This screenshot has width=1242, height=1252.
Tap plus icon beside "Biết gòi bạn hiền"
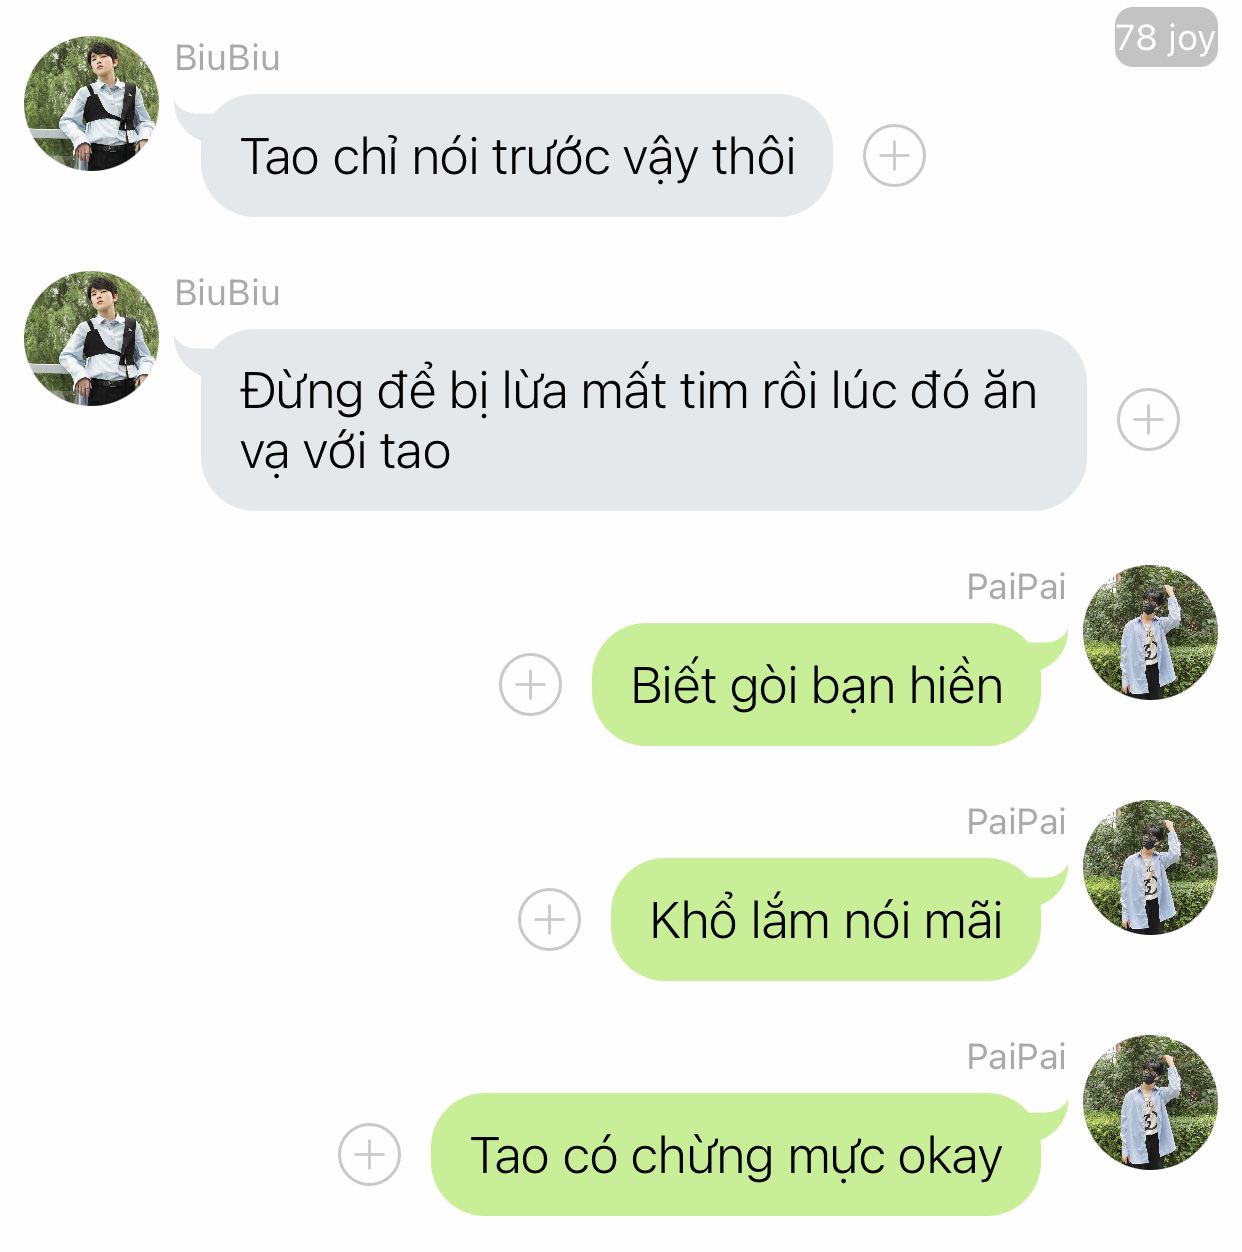click(x=530, y=685)
